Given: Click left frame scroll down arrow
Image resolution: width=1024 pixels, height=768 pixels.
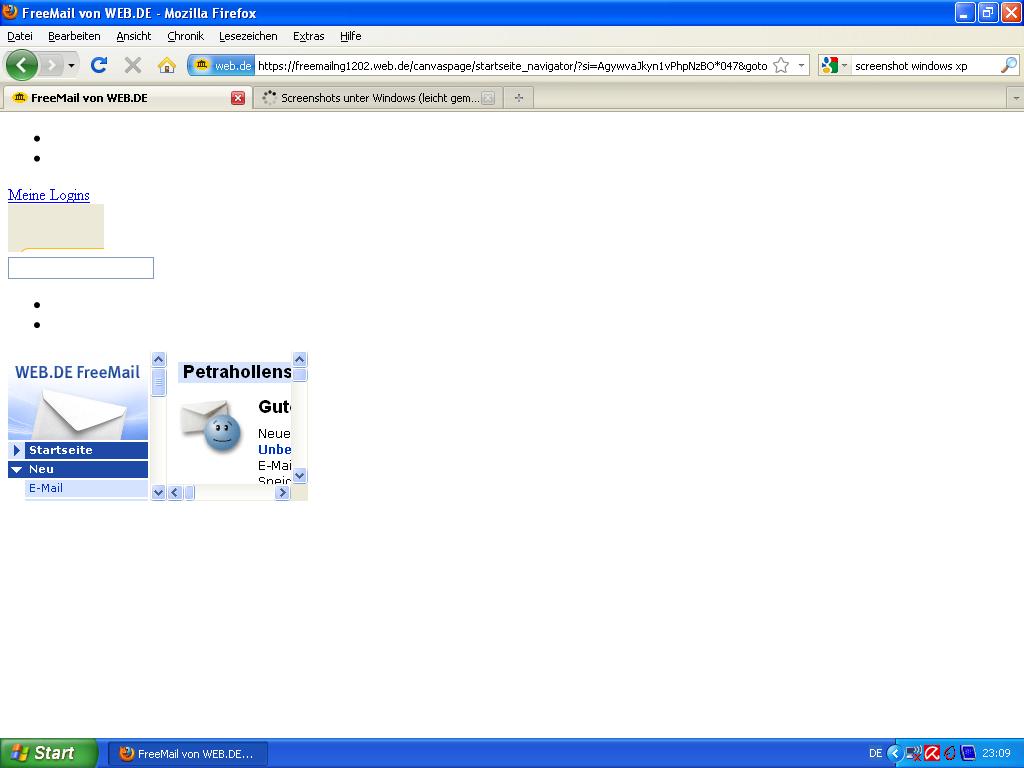Looking at the screenshot, I should click(159, 492).
